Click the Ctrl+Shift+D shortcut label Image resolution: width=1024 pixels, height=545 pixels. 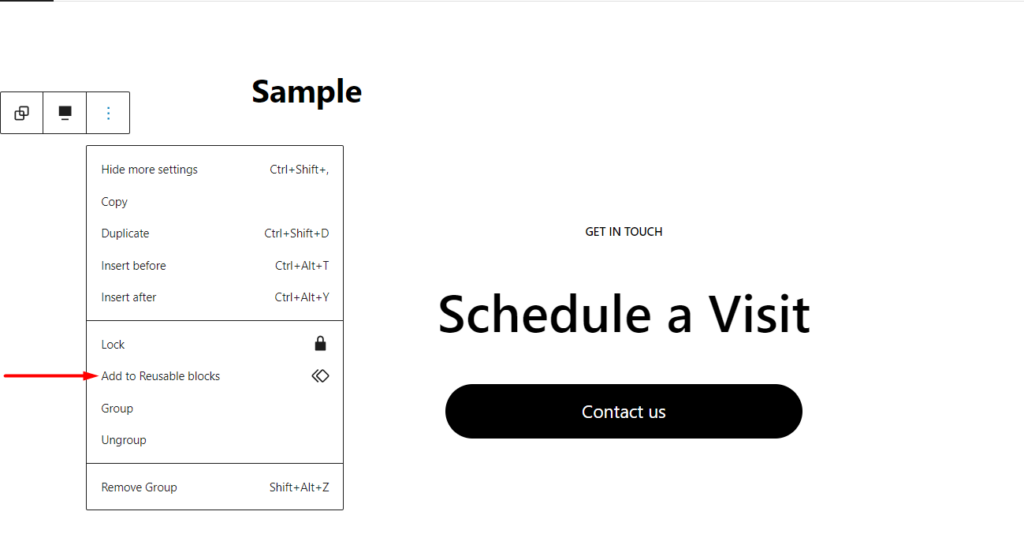[296, 234]
